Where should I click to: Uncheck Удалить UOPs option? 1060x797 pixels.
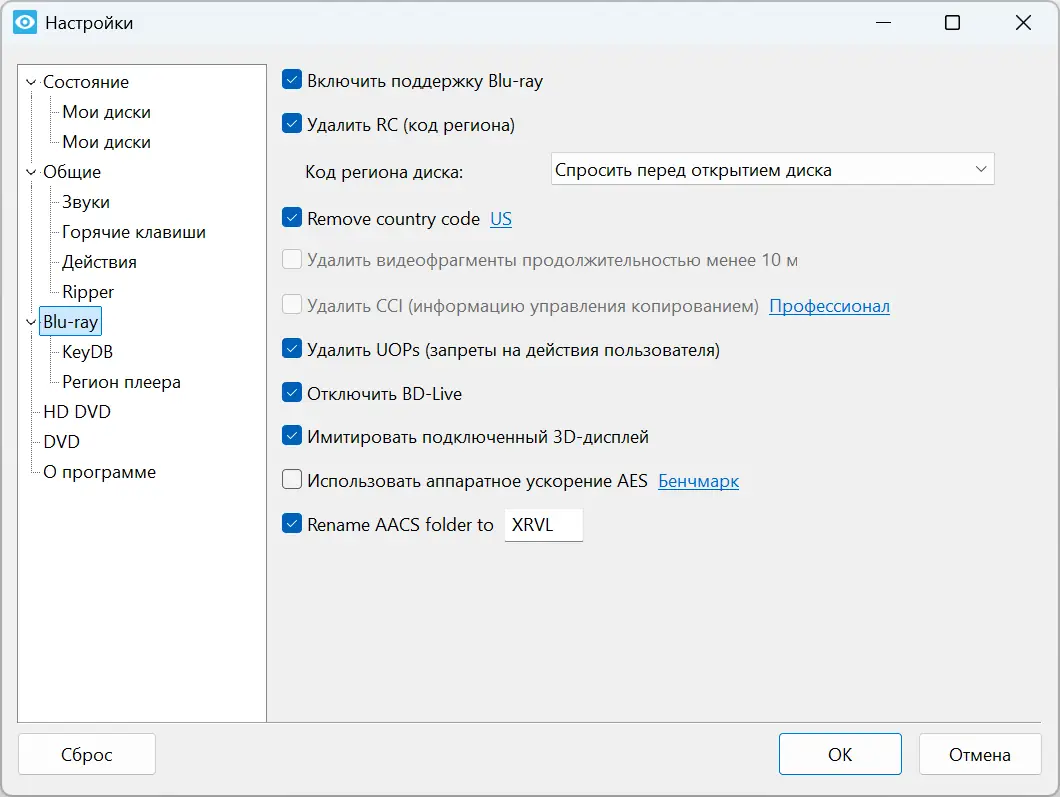coord(292,350)
